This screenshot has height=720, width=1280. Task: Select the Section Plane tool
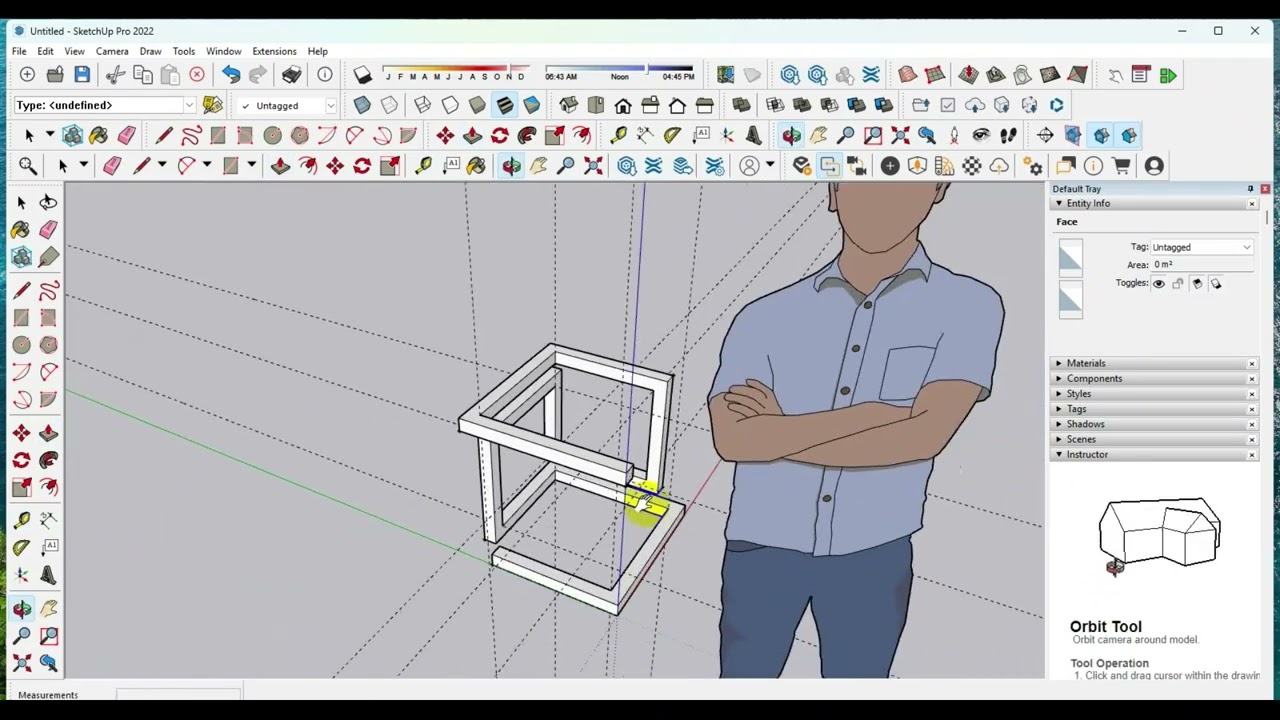[1045, 135]
